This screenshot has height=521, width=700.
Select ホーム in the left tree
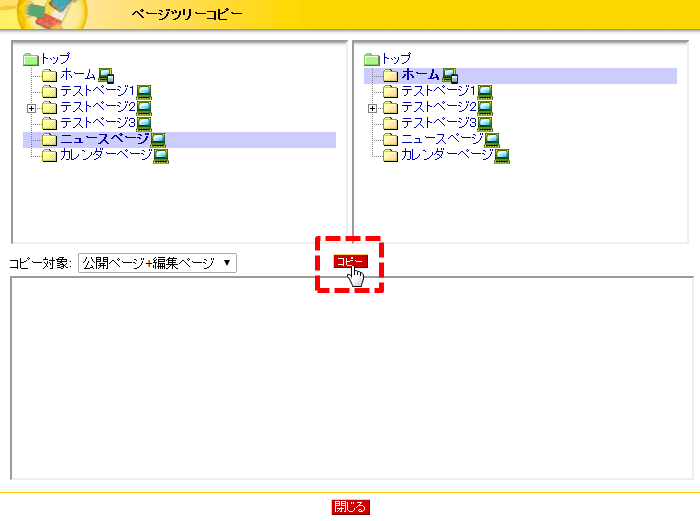(x=78, y=75)
